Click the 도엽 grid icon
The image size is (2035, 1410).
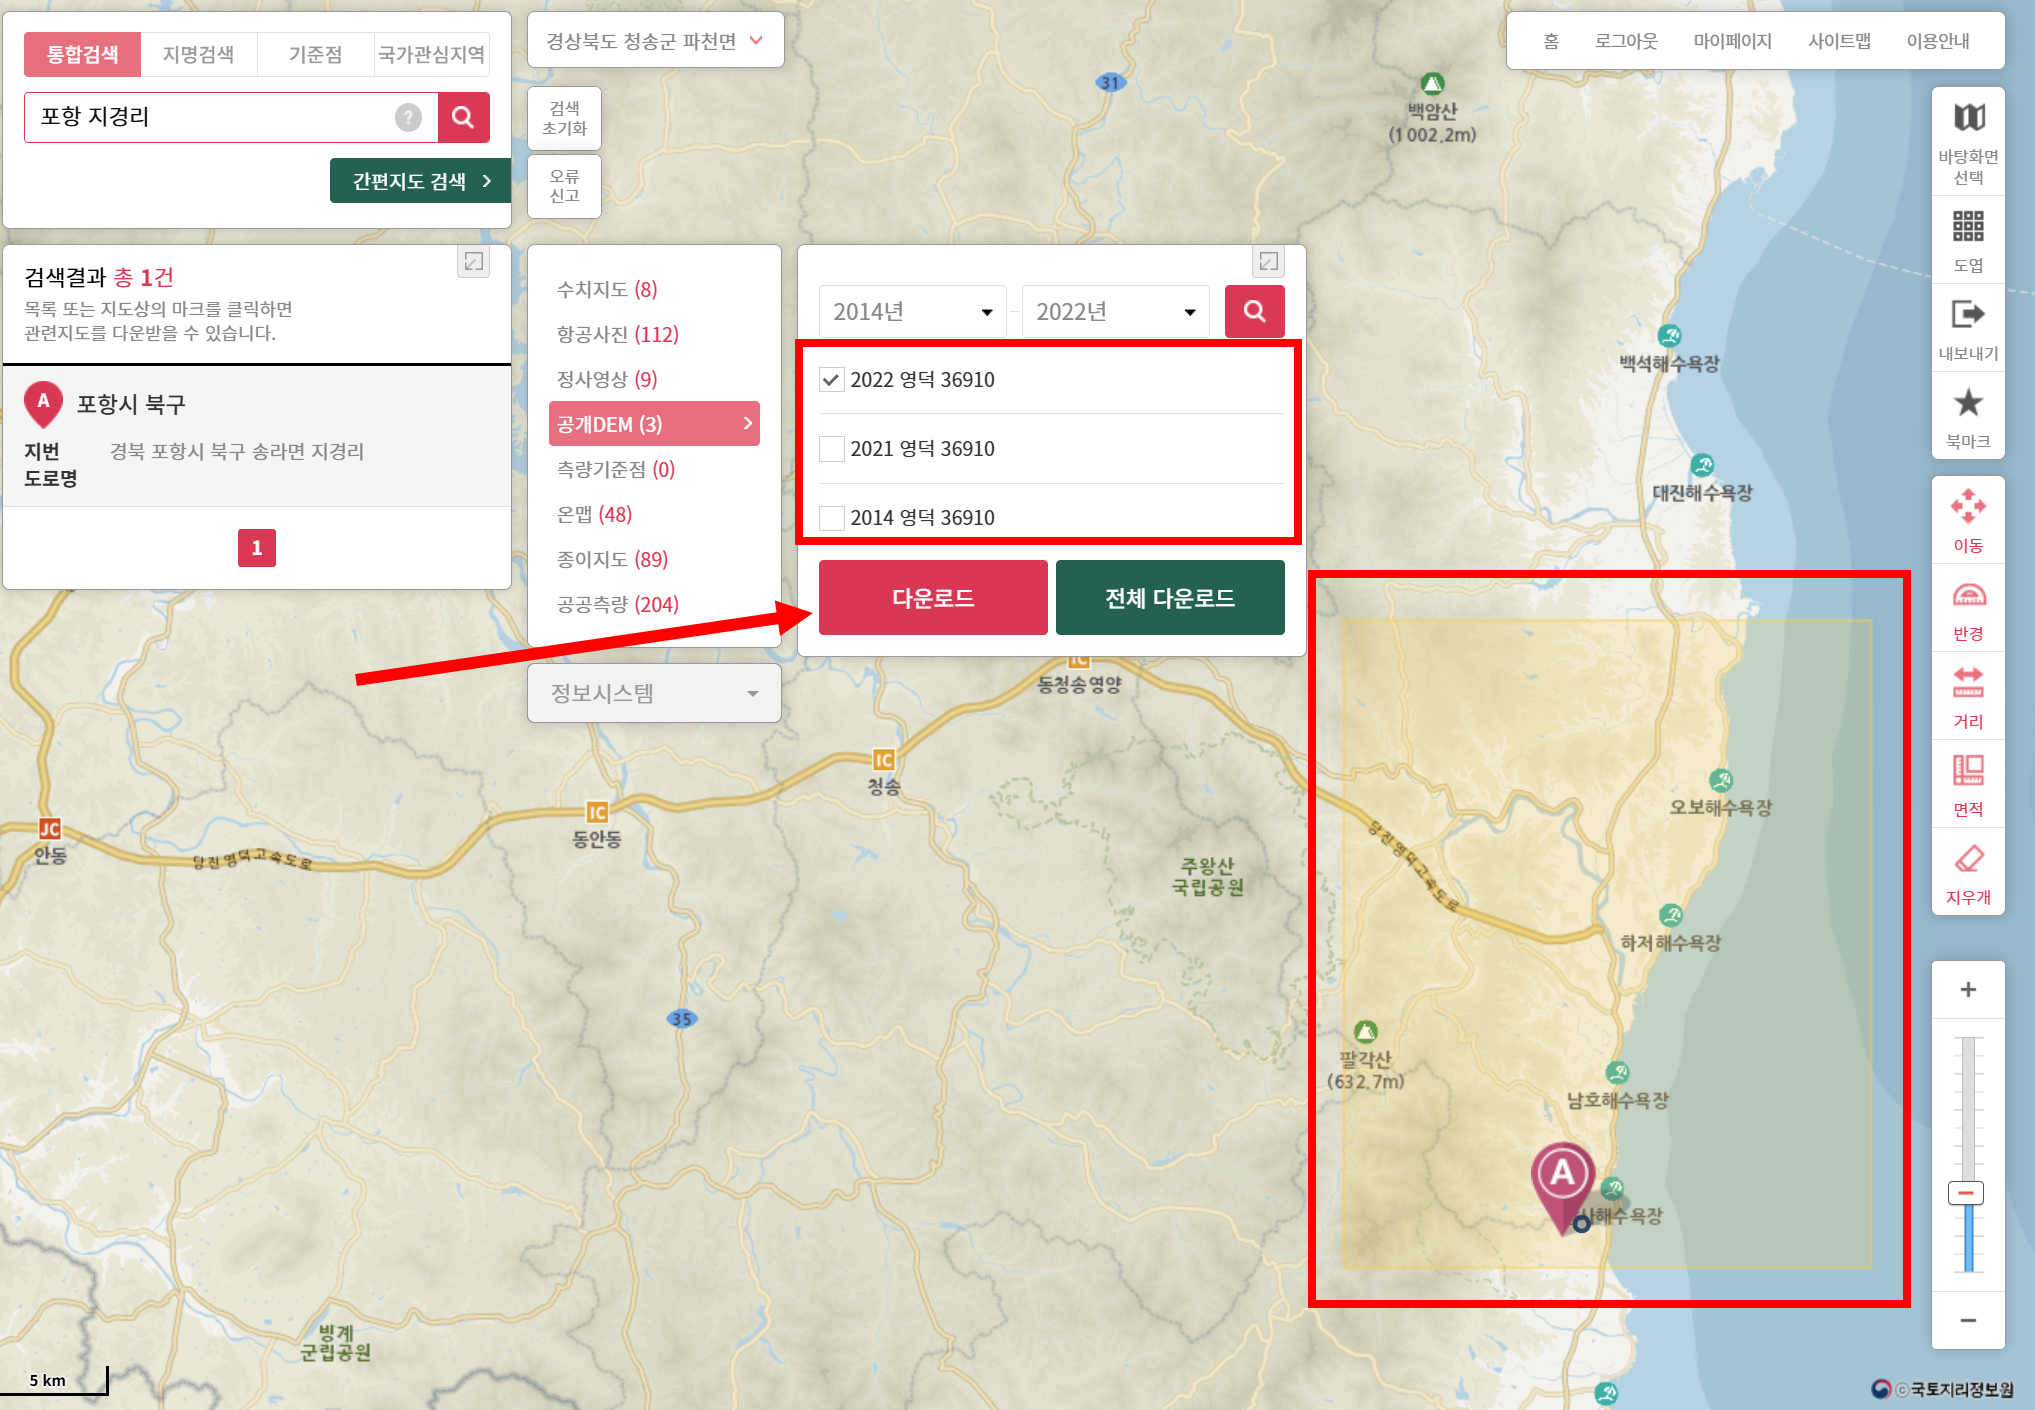[1968, 226]
